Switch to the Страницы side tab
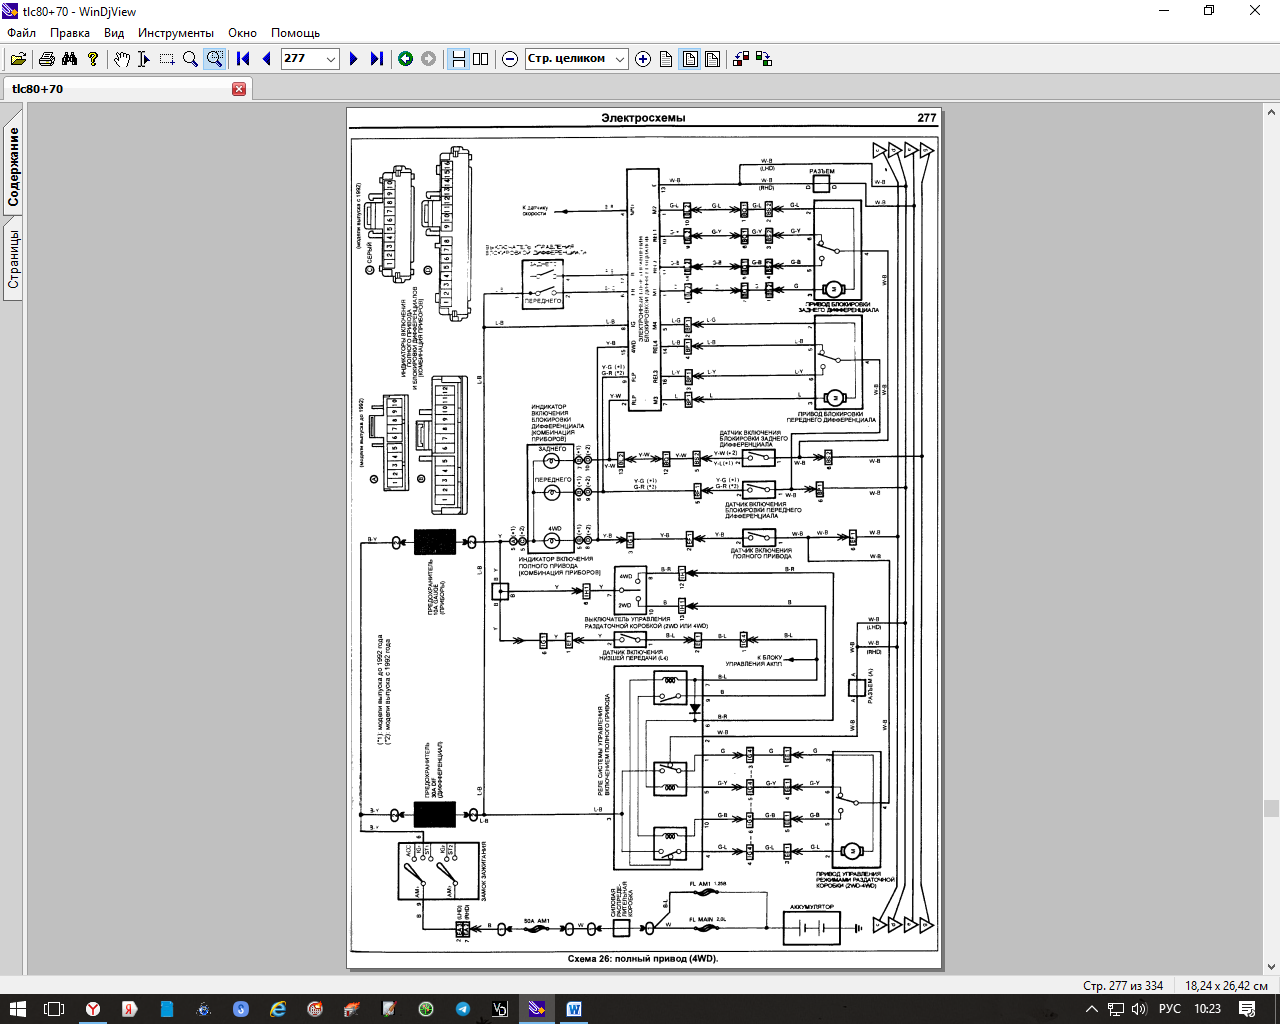The image size is (1280, 1024). (14, 259)
